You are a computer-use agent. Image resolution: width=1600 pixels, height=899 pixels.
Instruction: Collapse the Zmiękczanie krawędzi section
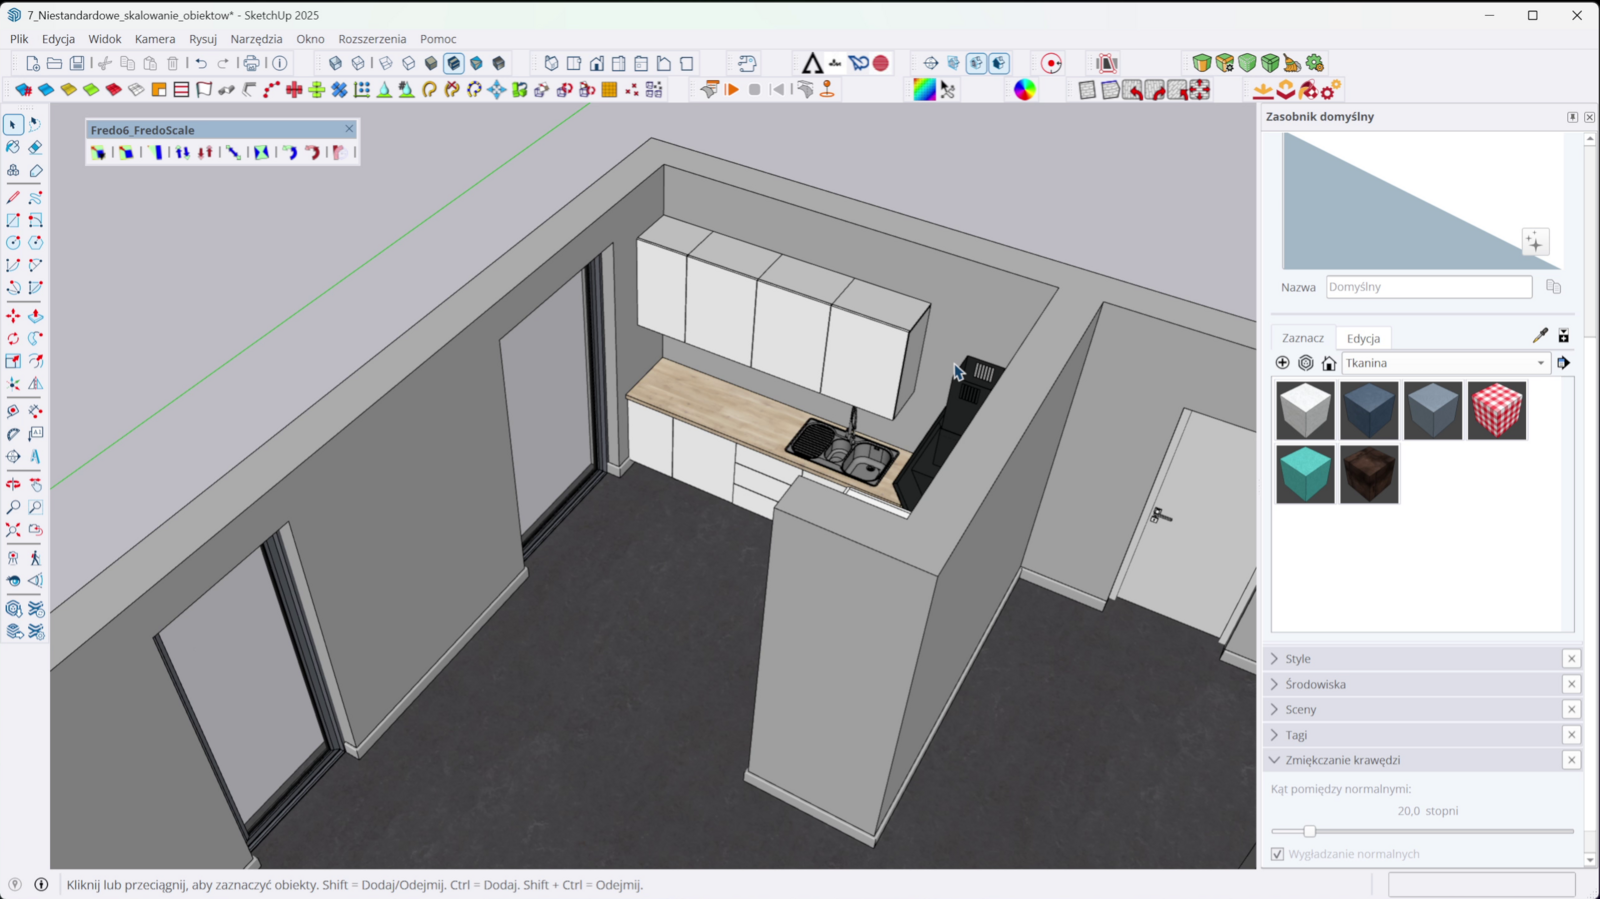click(1275, 760)
